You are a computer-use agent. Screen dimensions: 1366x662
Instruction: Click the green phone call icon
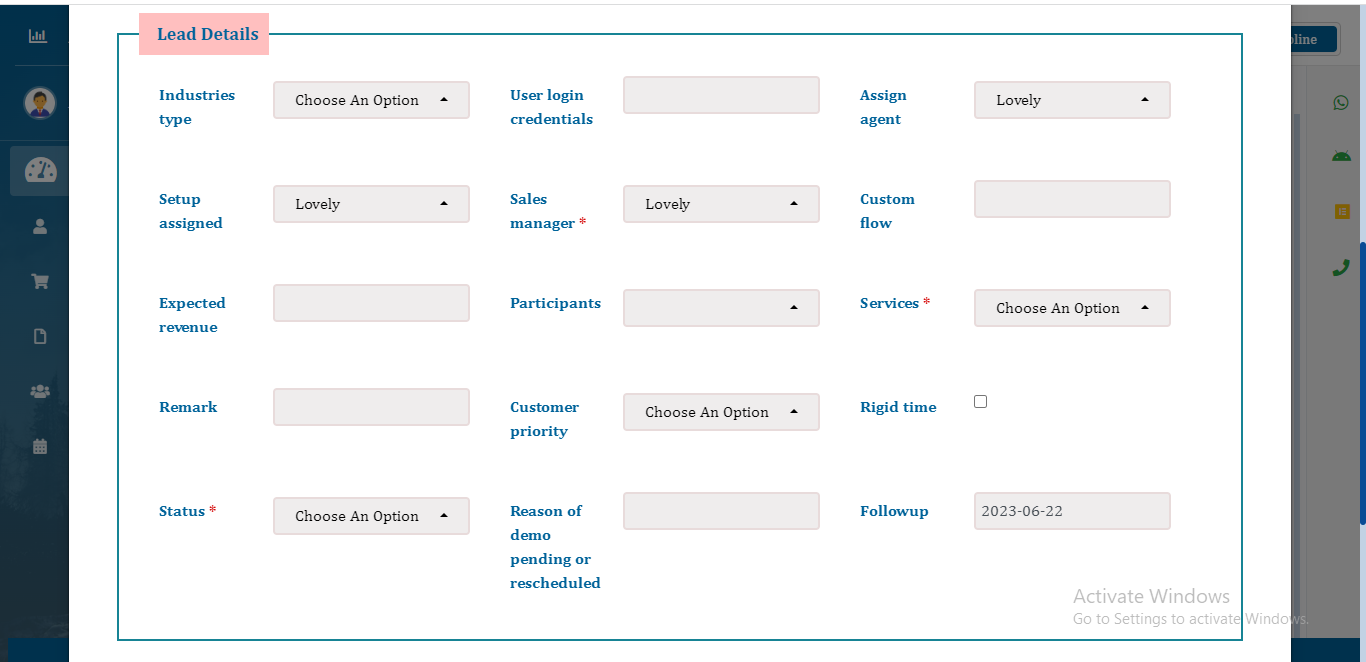(x=1341, y=267)
